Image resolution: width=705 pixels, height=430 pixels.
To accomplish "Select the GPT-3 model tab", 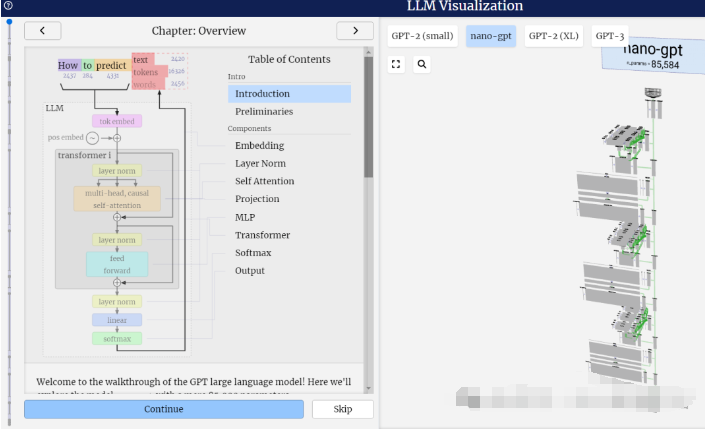I will tap(610, 36).
